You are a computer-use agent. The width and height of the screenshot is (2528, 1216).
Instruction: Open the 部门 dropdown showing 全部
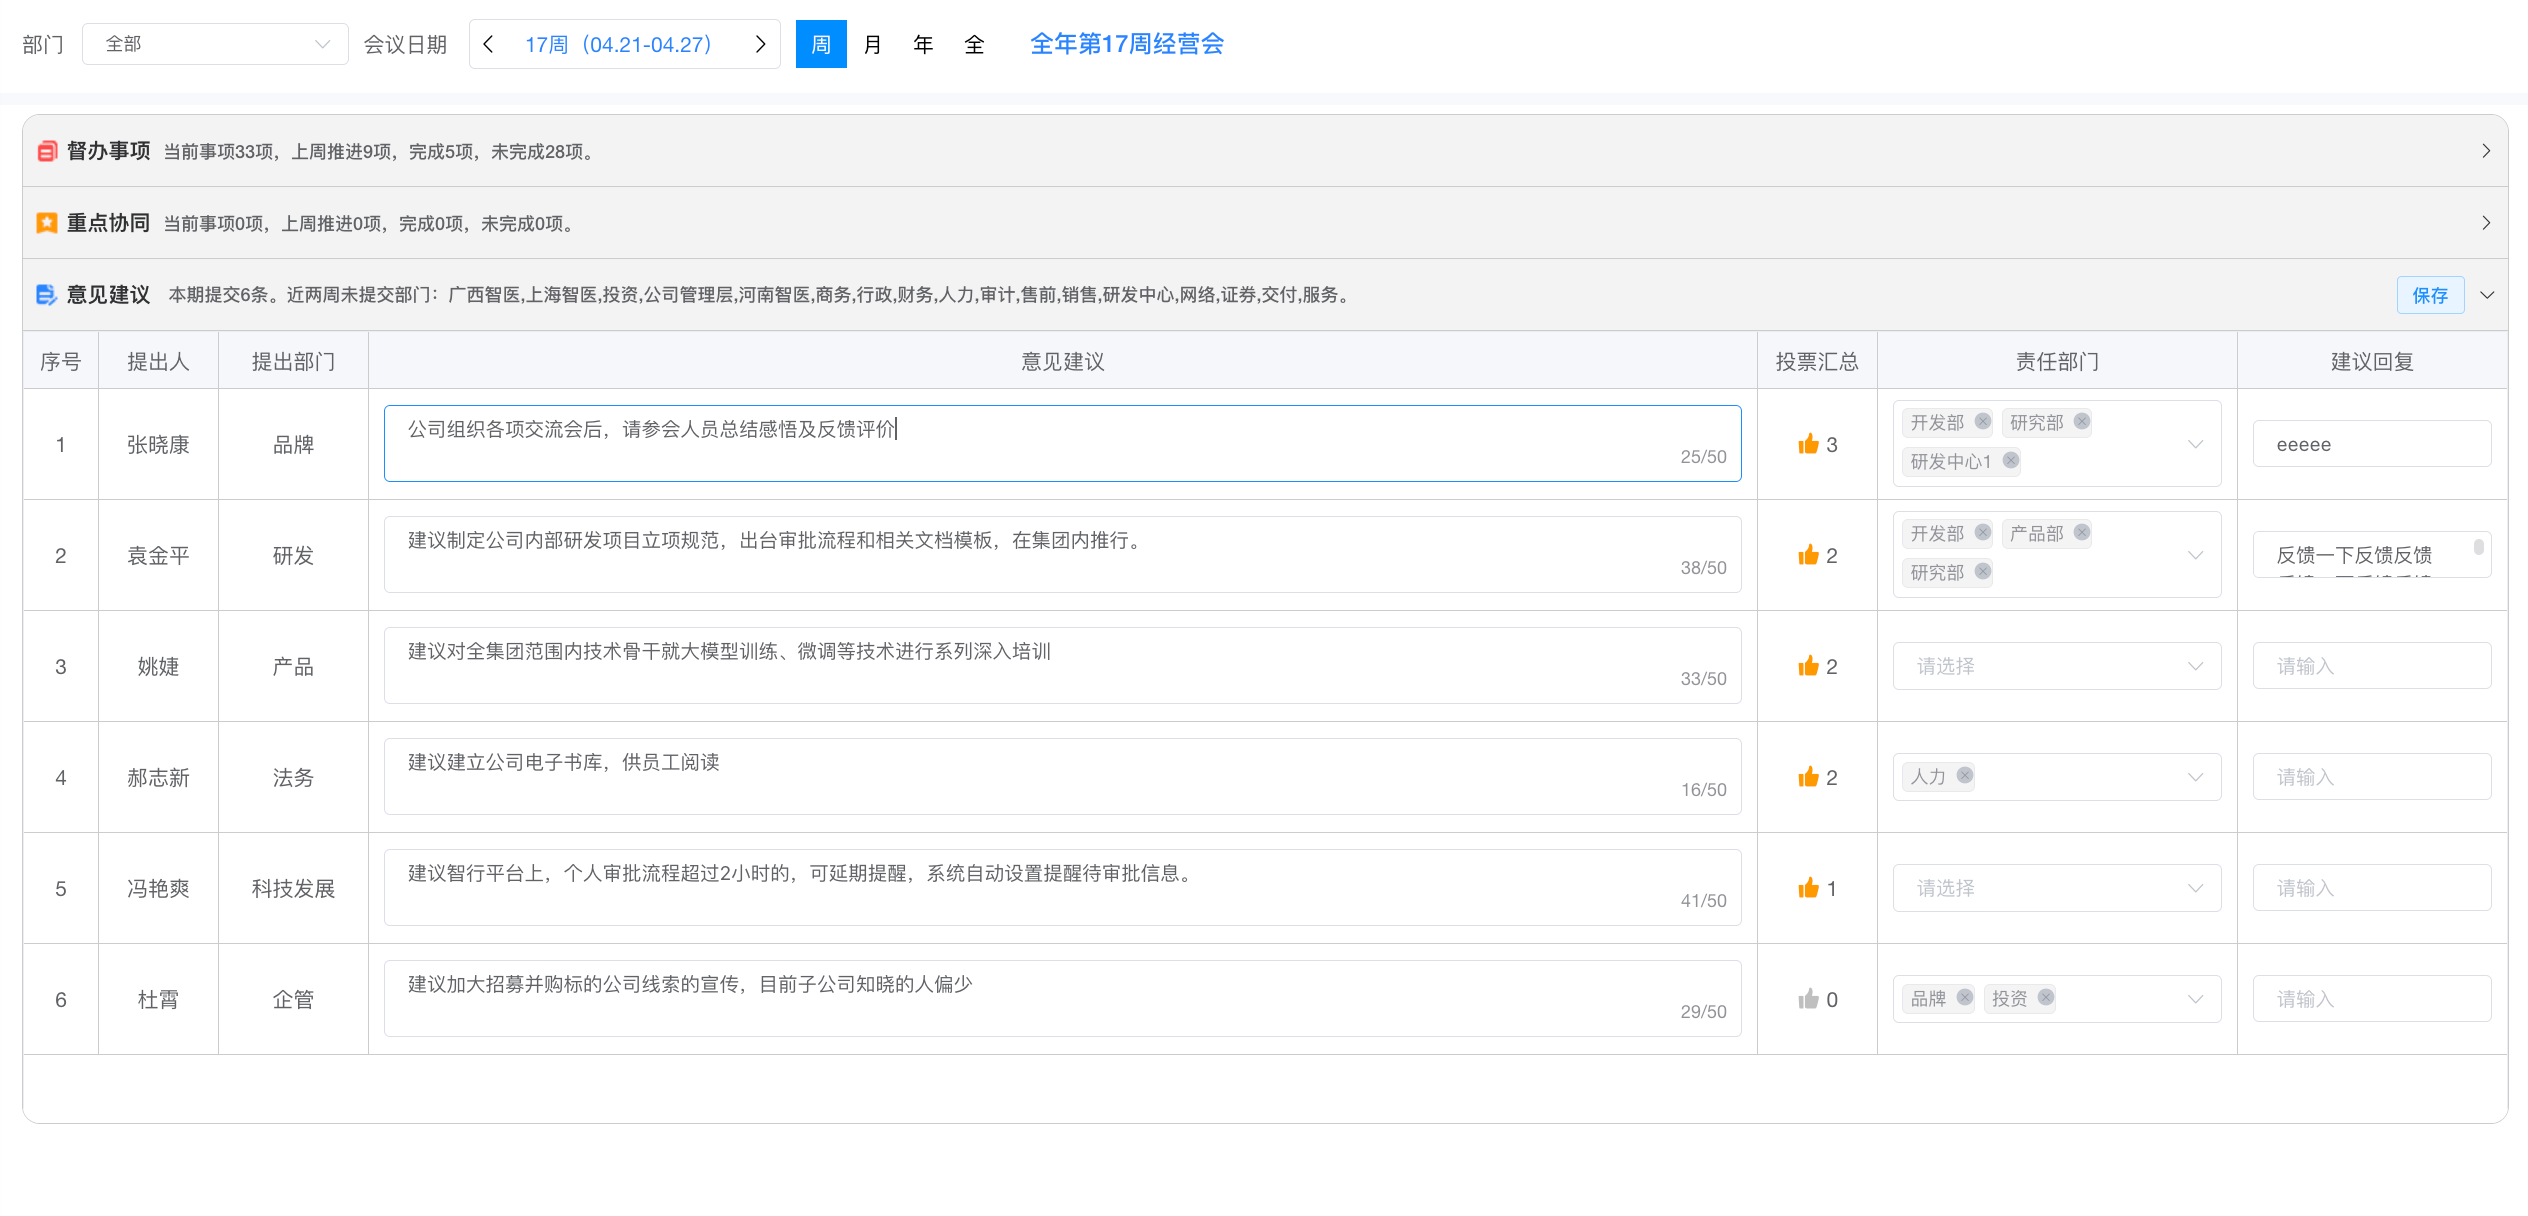coord(215,44)
